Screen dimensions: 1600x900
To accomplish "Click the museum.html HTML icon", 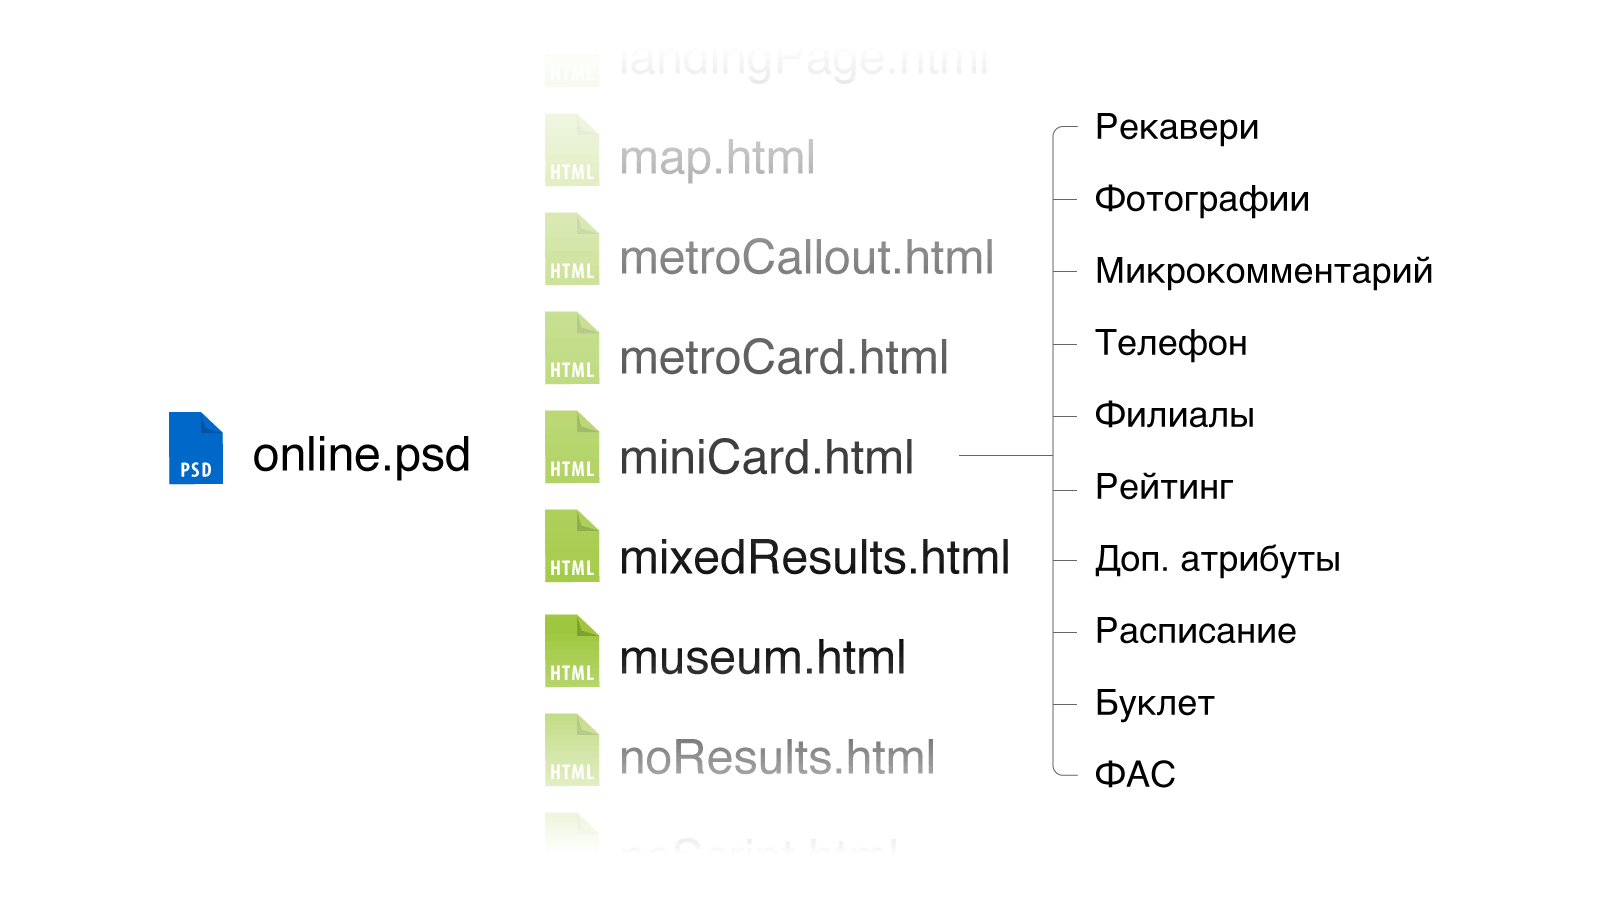I will pyautogui.click(x=572, y=651).
